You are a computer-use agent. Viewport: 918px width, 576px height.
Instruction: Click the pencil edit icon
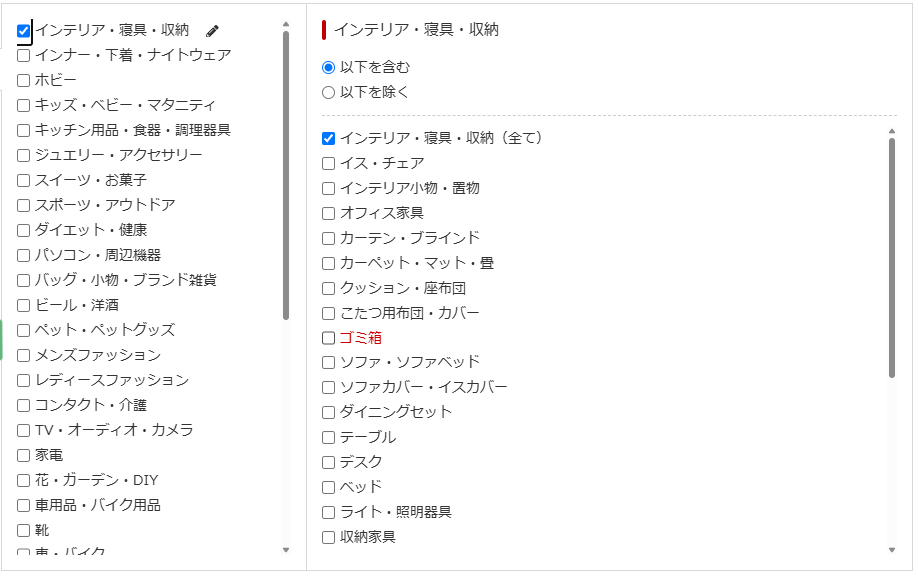212,31
